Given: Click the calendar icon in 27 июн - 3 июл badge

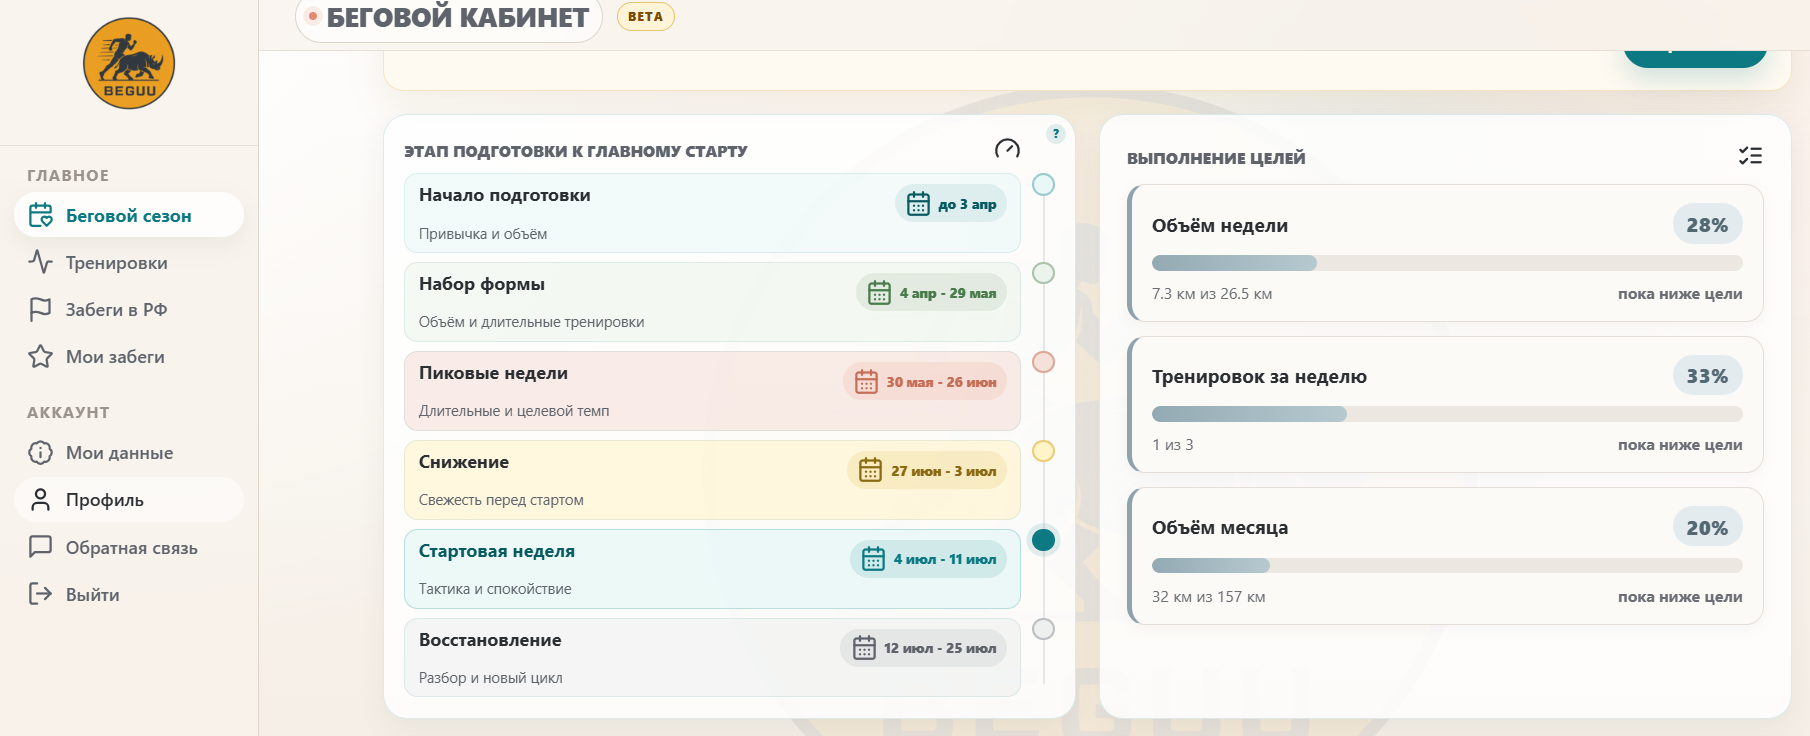Looking at the screenshot, I should click(x=871, y=470).
